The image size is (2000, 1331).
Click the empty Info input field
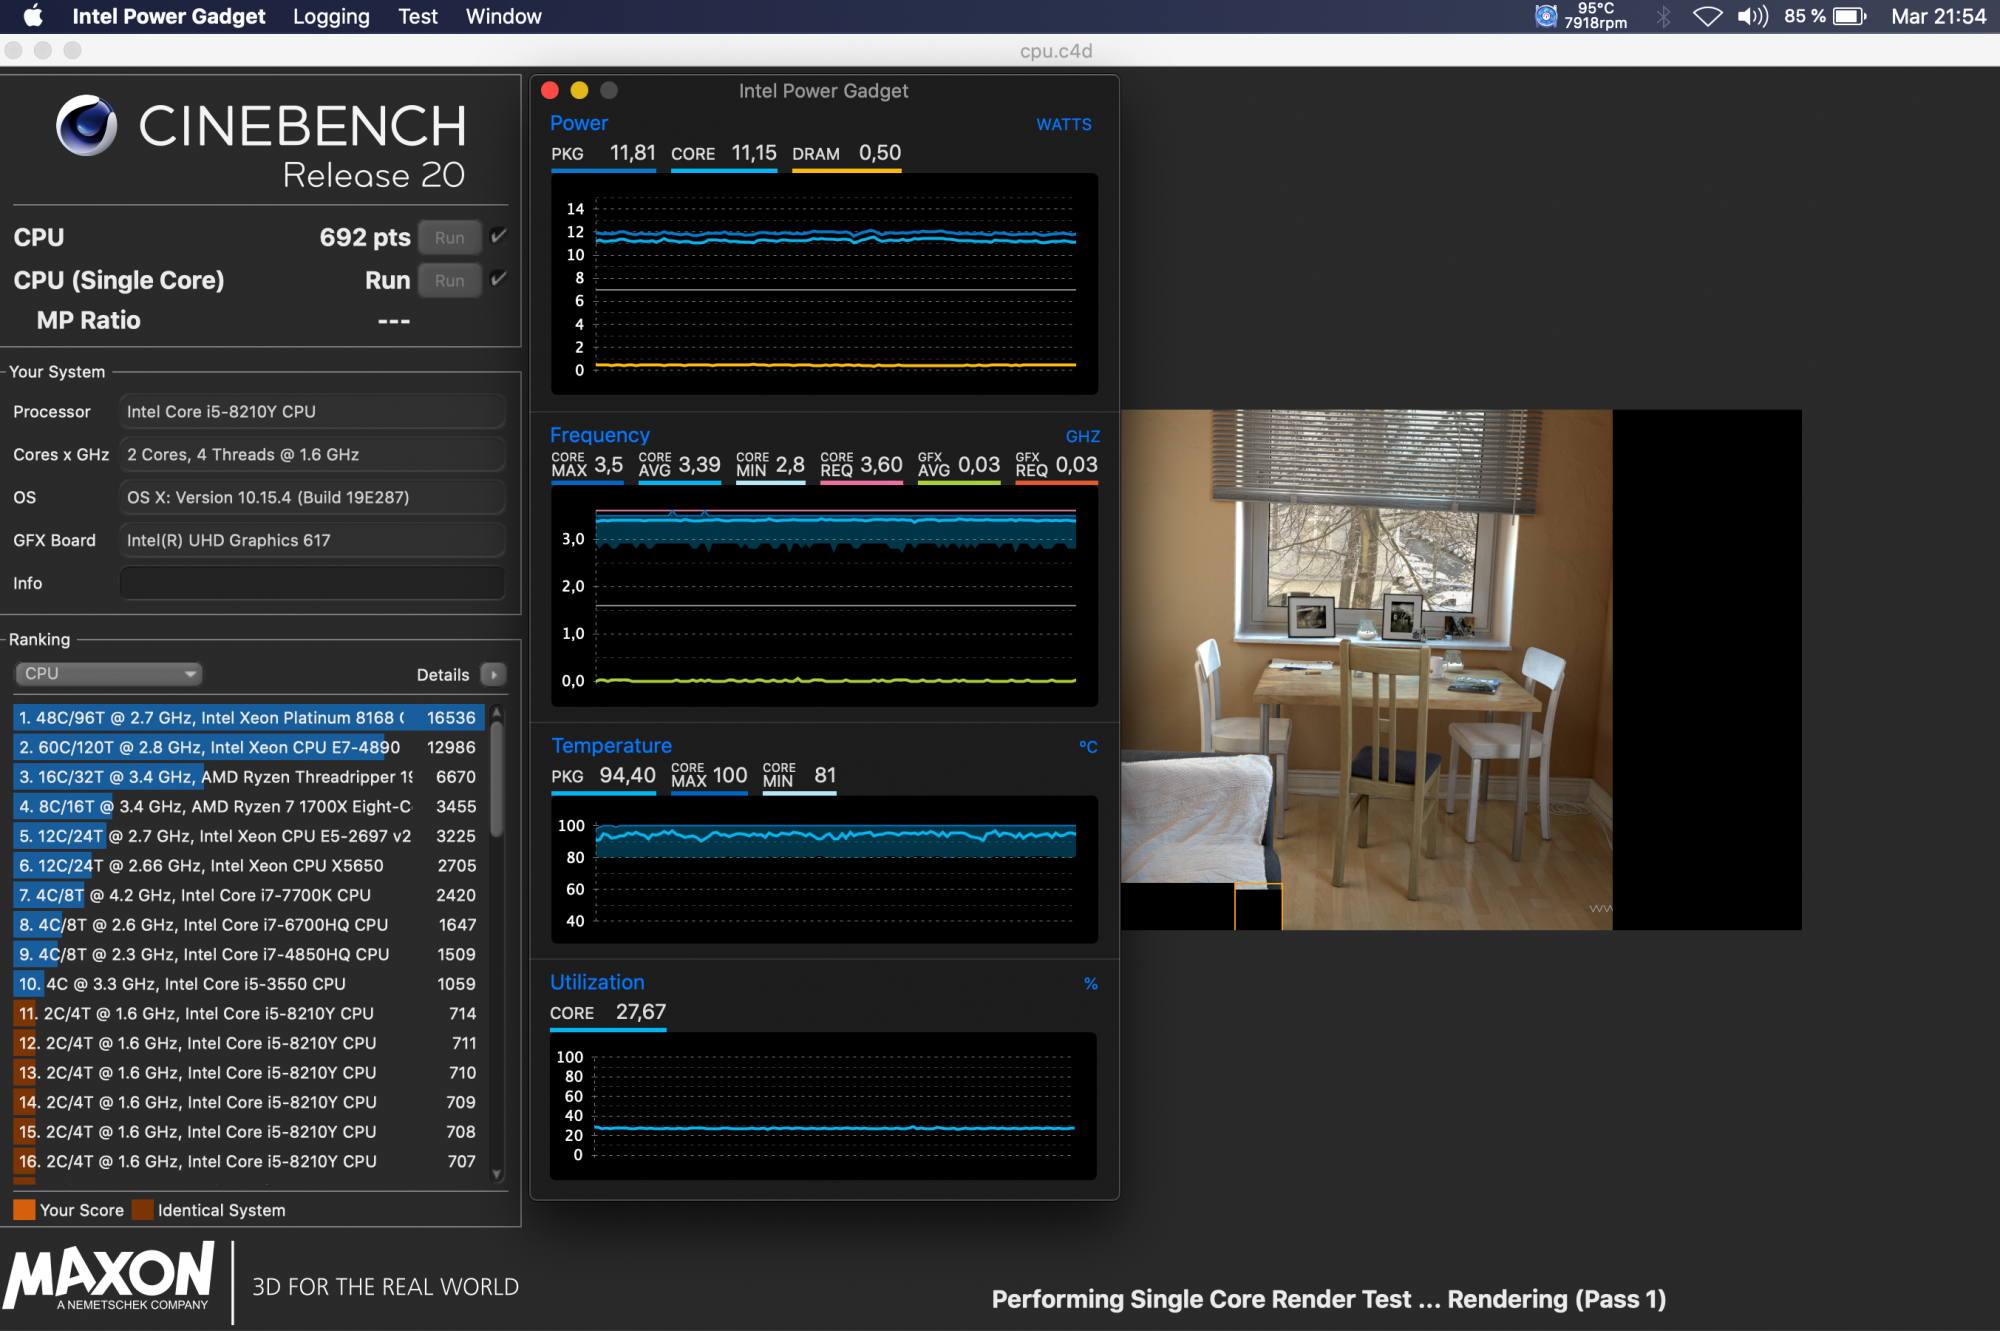[x=312, y=583]
